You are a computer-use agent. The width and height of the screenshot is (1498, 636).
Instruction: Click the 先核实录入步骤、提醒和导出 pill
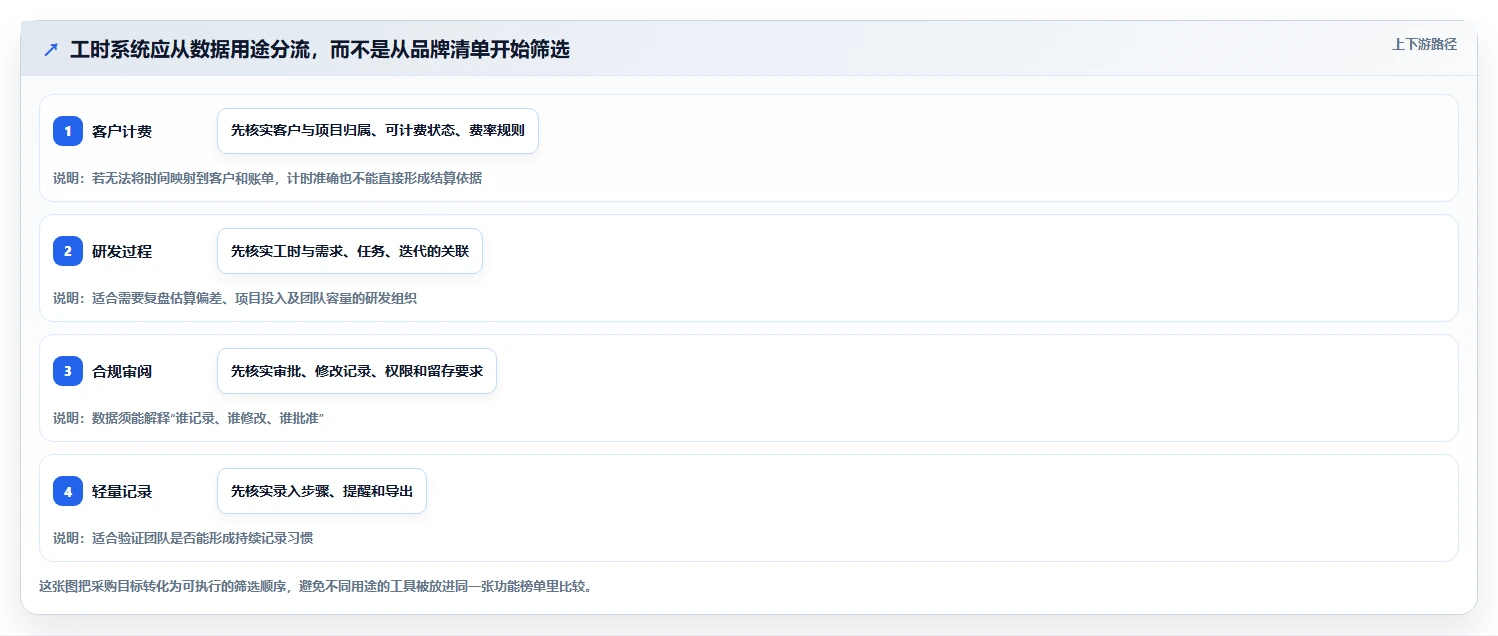[x=322, y=491]
